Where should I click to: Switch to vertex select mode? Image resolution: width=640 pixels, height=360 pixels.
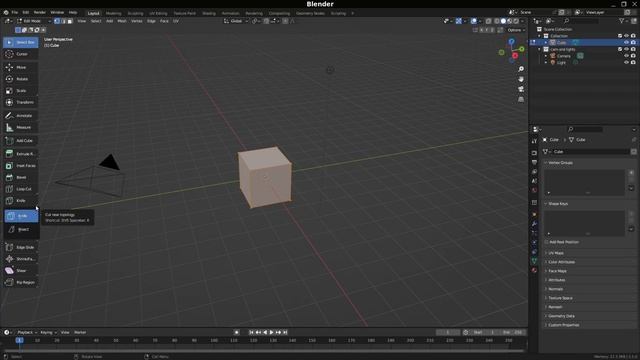[57, 21]
